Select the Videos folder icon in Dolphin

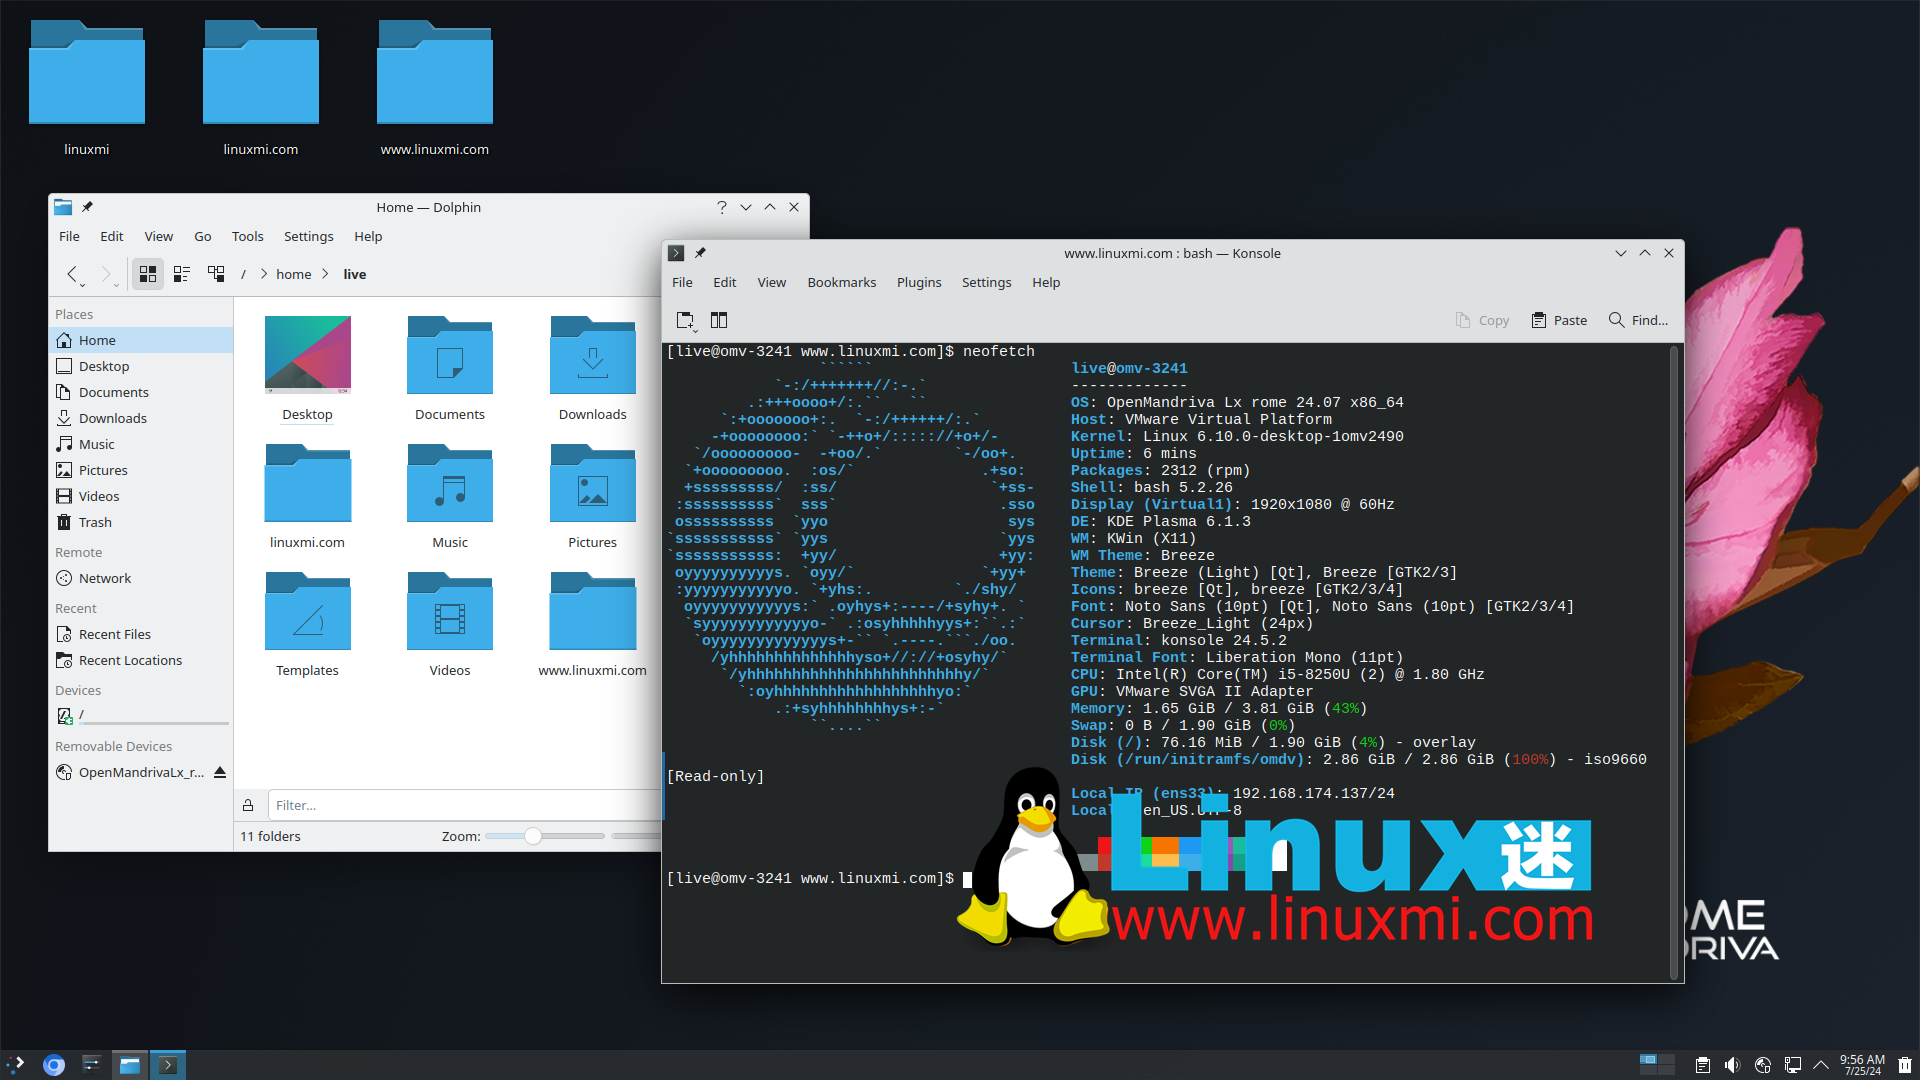click(x=450, y=624)
